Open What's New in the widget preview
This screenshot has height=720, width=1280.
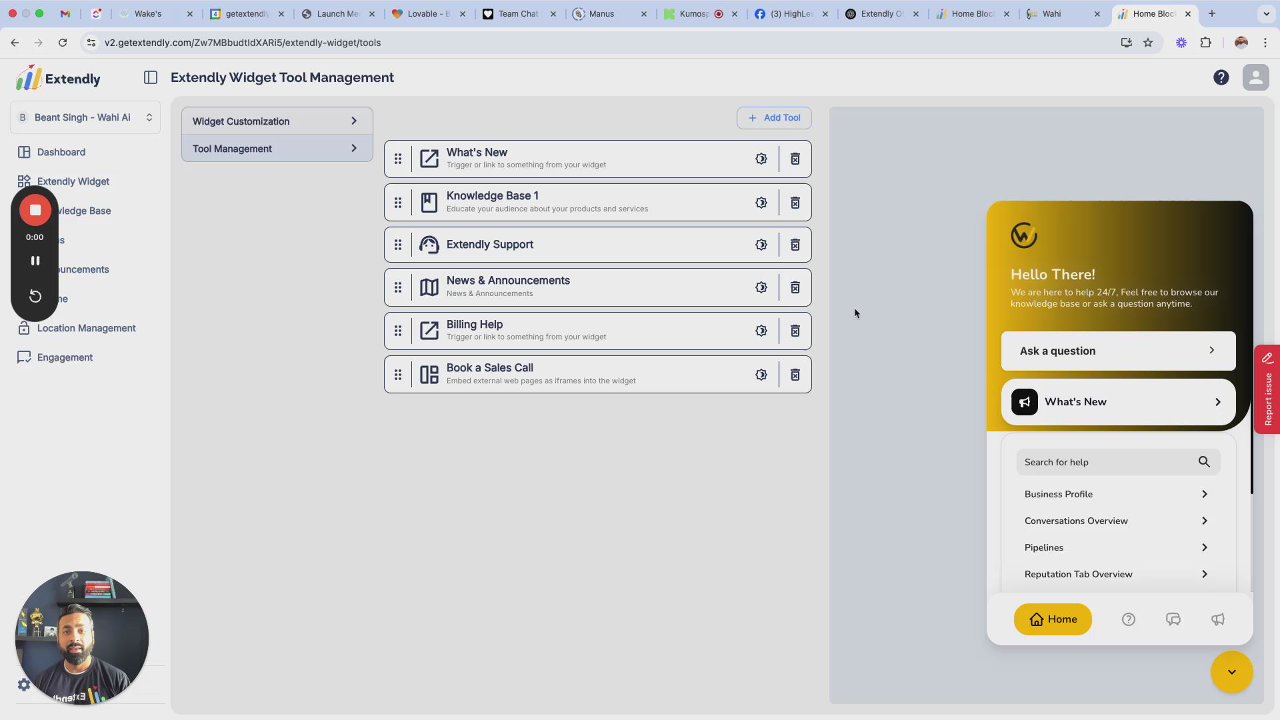1118,402
